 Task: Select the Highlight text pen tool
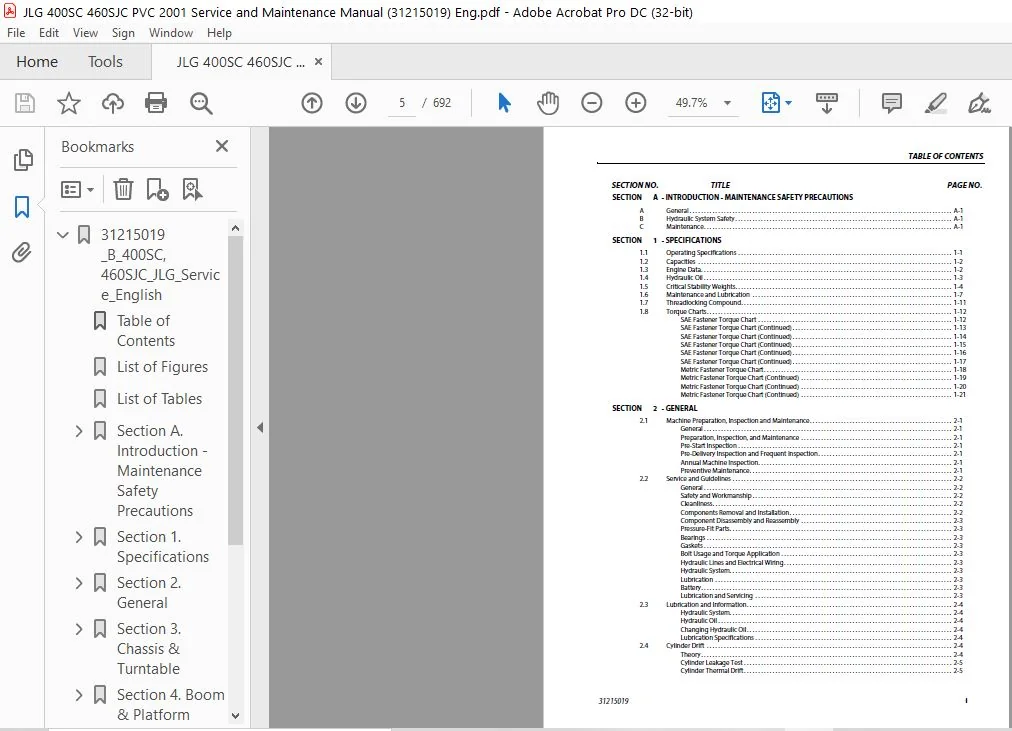point(935,103)
